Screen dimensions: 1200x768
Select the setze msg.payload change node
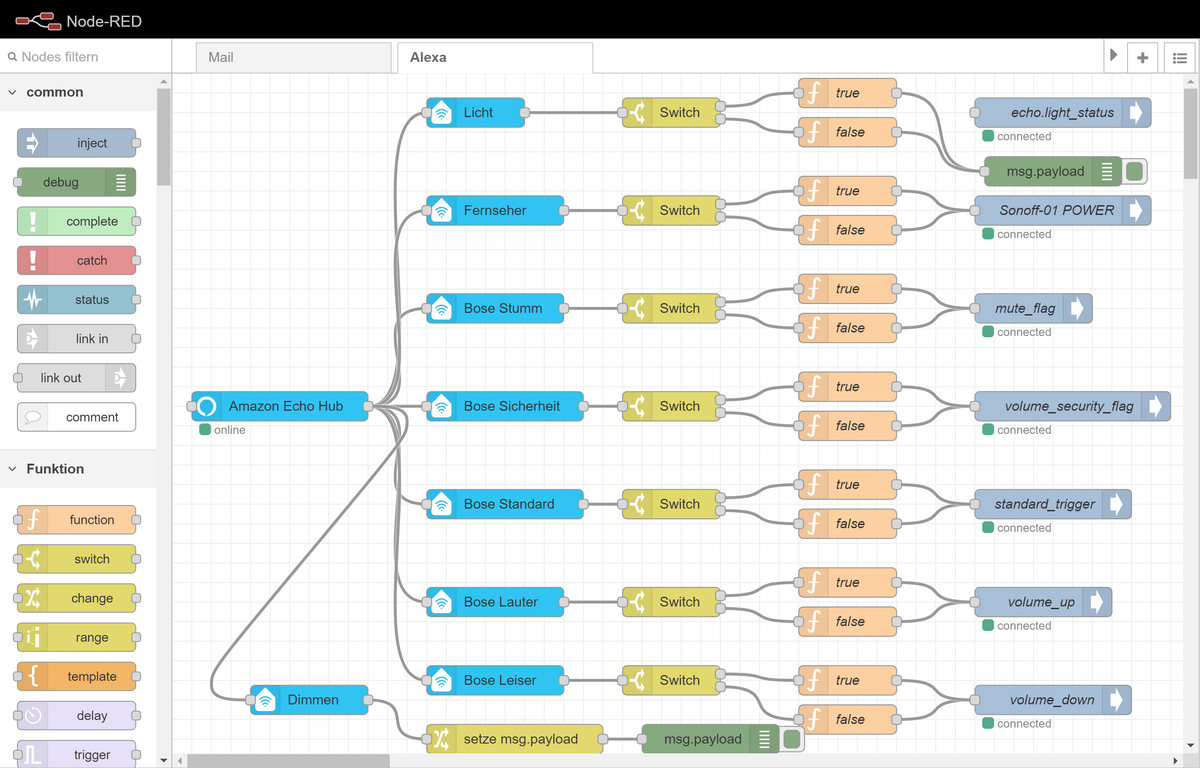pos(515,739)
